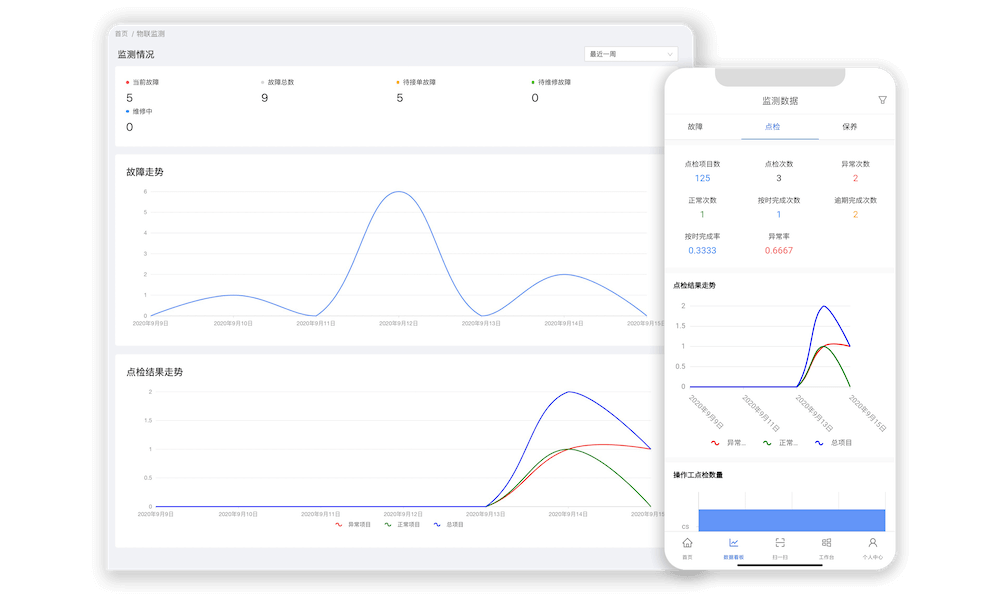Screen dimensions: 1000x600
Task: Click the chevron arrow in 最近一周 selector
Action: click(669, 54)
